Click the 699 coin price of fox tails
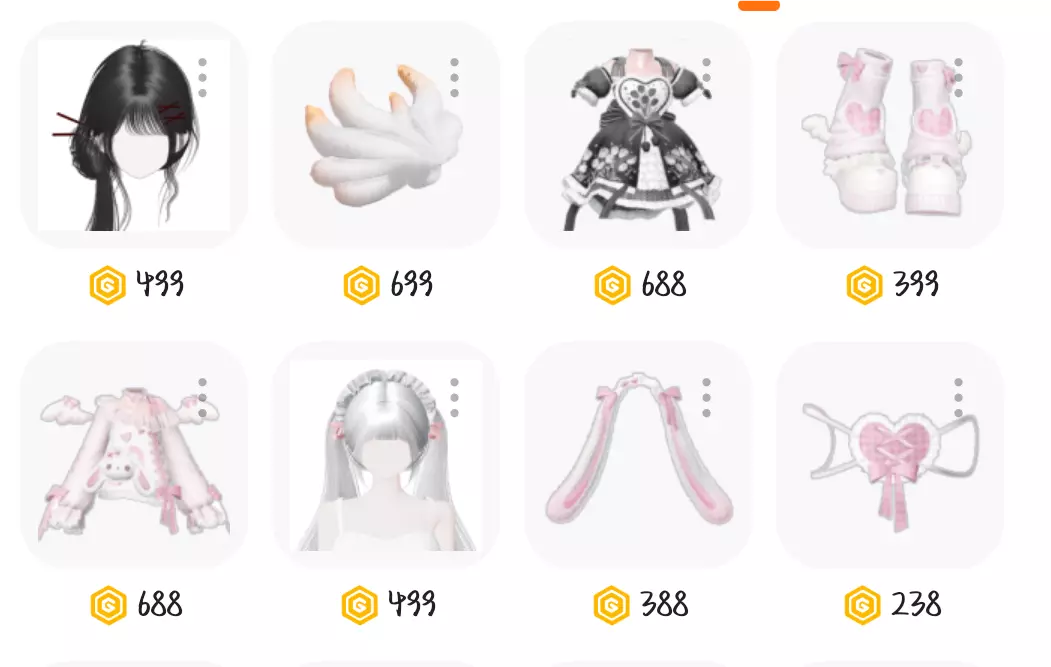This screenshot has width=1051, height=667. click(412, 284)
